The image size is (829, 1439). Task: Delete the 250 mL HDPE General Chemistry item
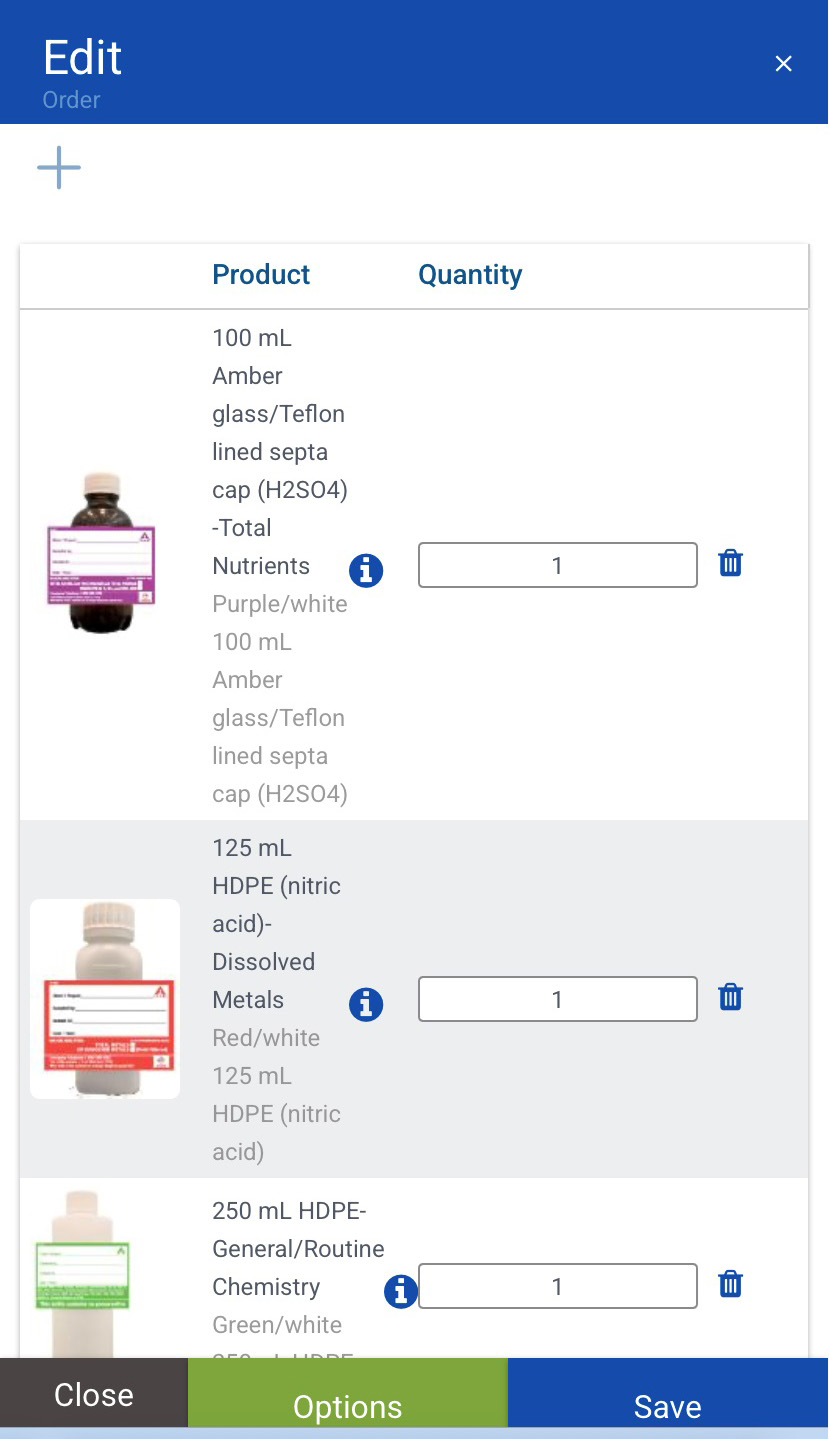click(731, 1284)
